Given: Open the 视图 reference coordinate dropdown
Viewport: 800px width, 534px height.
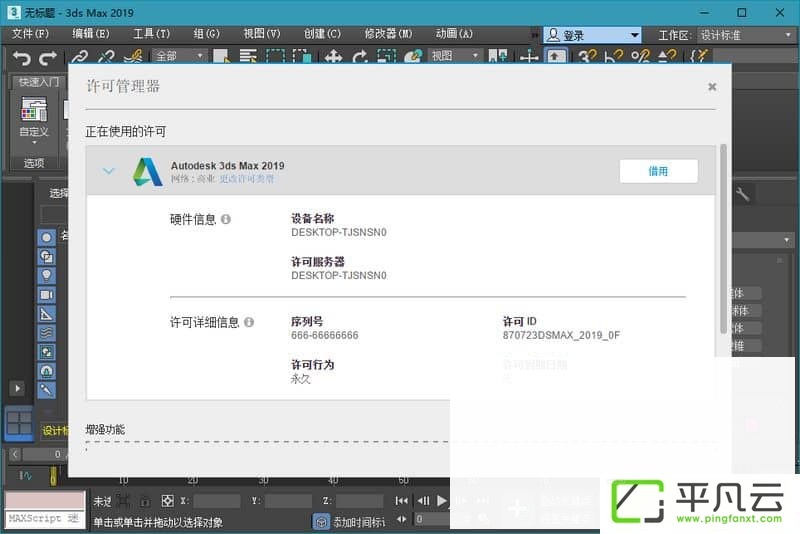Looking at the screenshot, I should click(x=455, y=56).
